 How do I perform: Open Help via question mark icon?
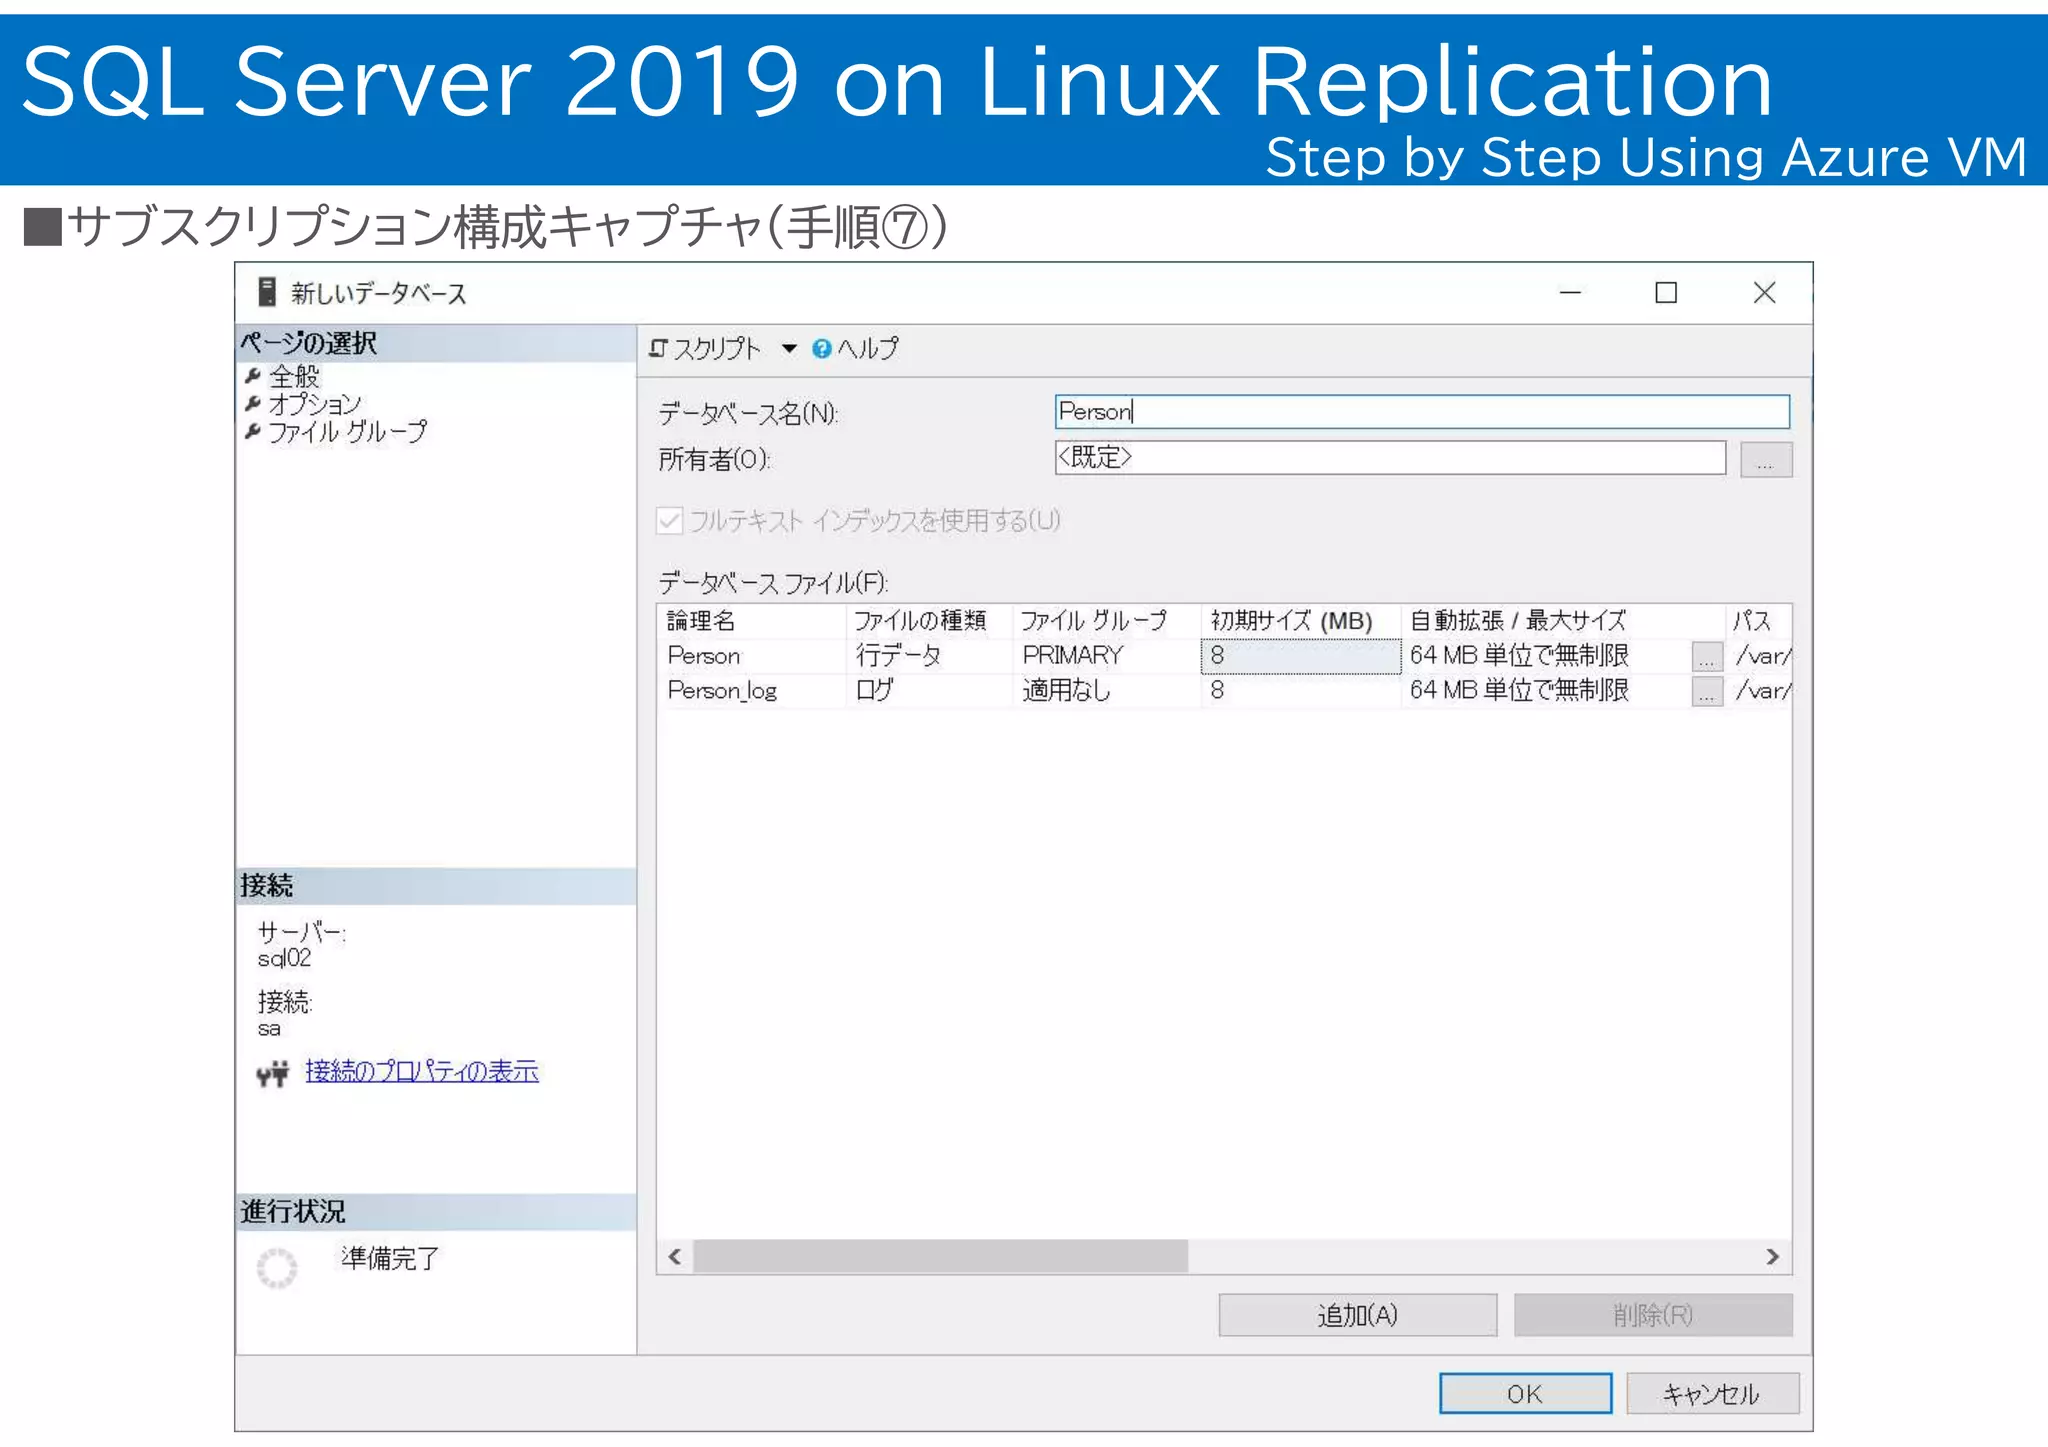[x=821, y=348]
